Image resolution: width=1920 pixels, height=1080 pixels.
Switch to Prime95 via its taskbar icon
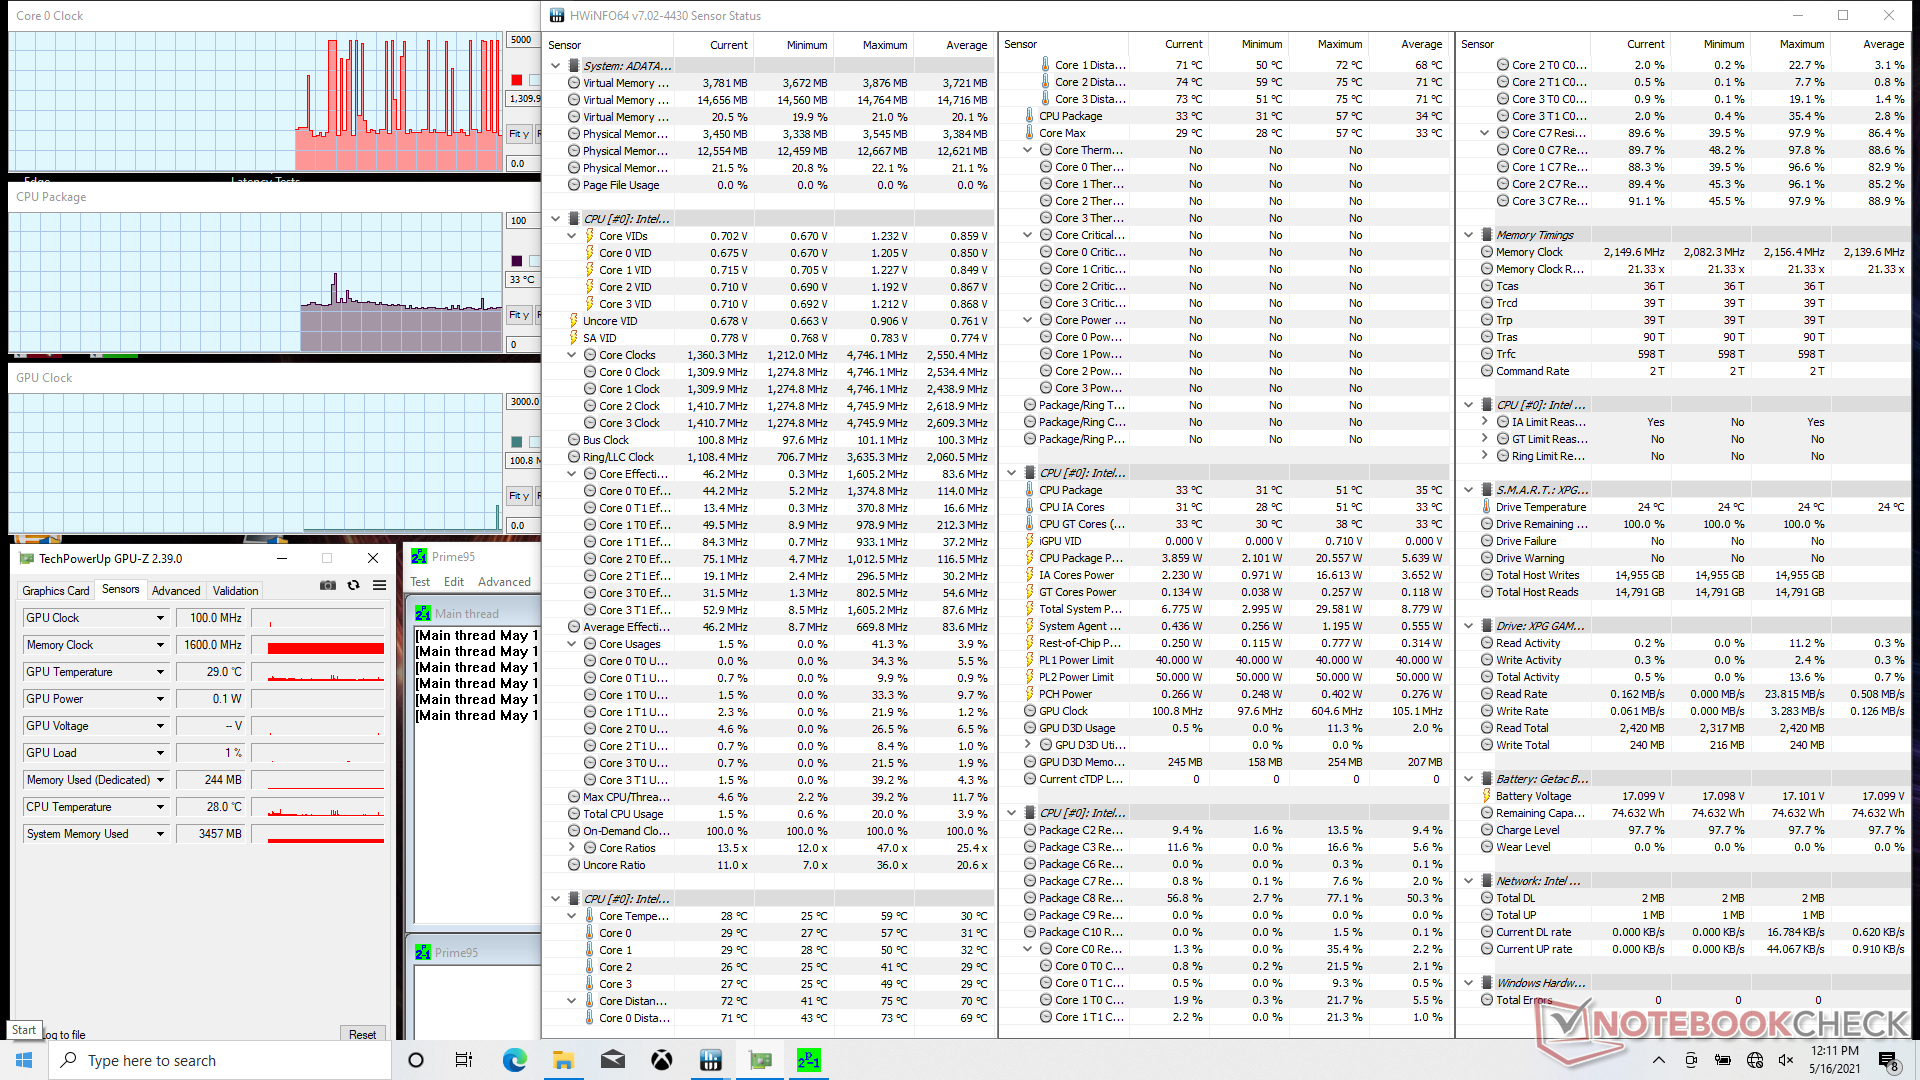click(809, 1060)
